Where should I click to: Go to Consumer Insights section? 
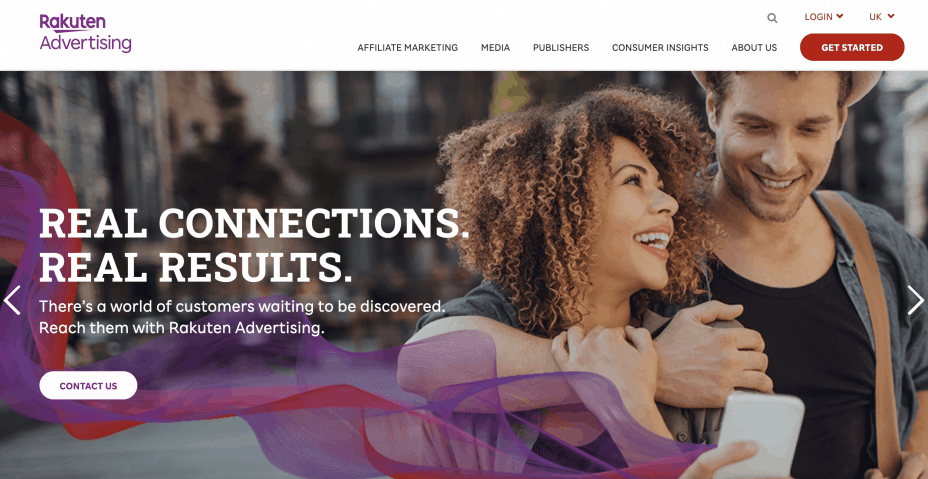point(660,47)
